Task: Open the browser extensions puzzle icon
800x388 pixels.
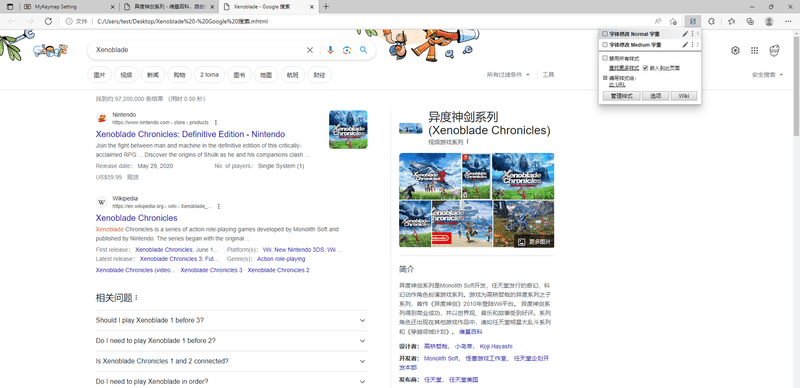Action: coord(711,21)
